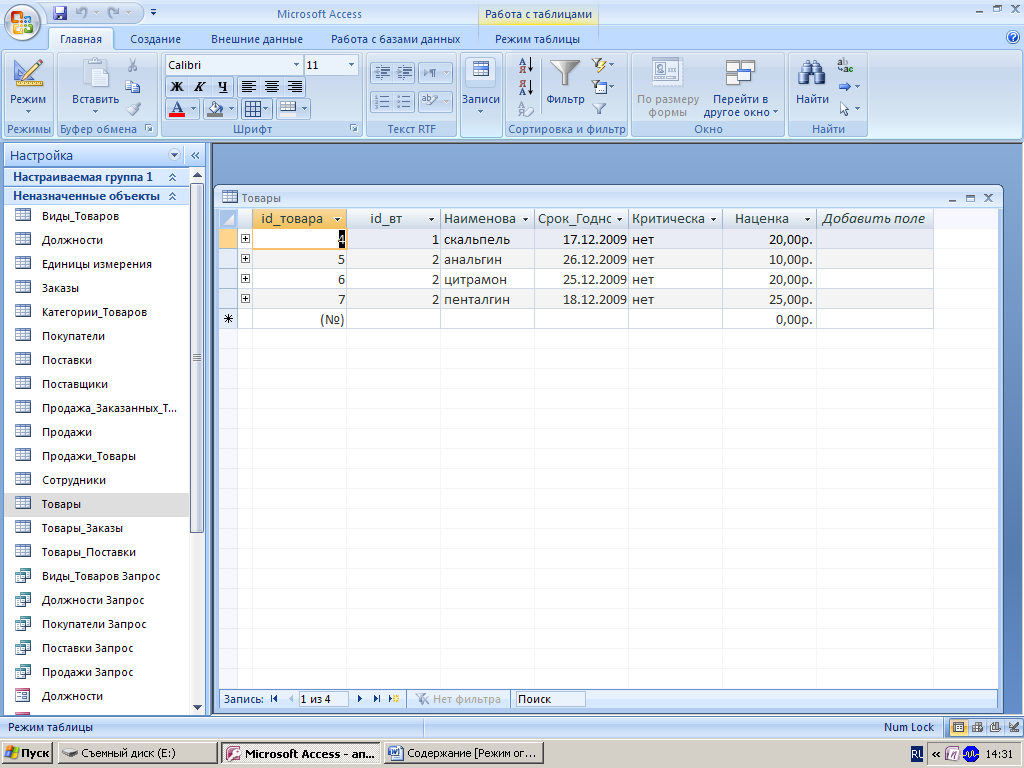
Task: Open Содержание Word taskbar item
Action: pos(464,753)
